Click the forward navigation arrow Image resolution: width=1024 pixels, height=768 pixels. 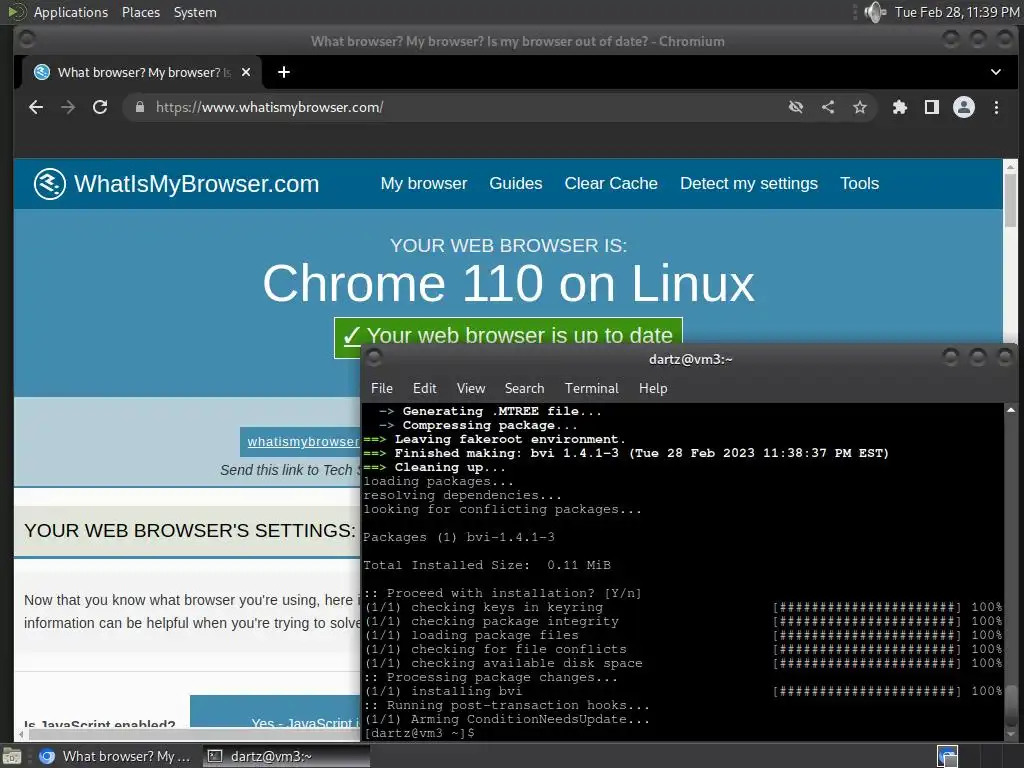[68, 107]
